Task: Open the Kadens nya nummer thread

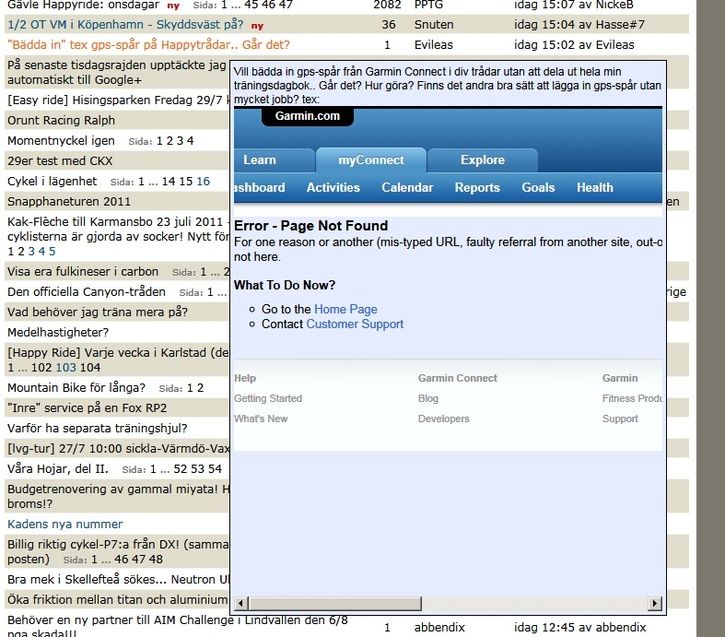Action: (65, 524)
